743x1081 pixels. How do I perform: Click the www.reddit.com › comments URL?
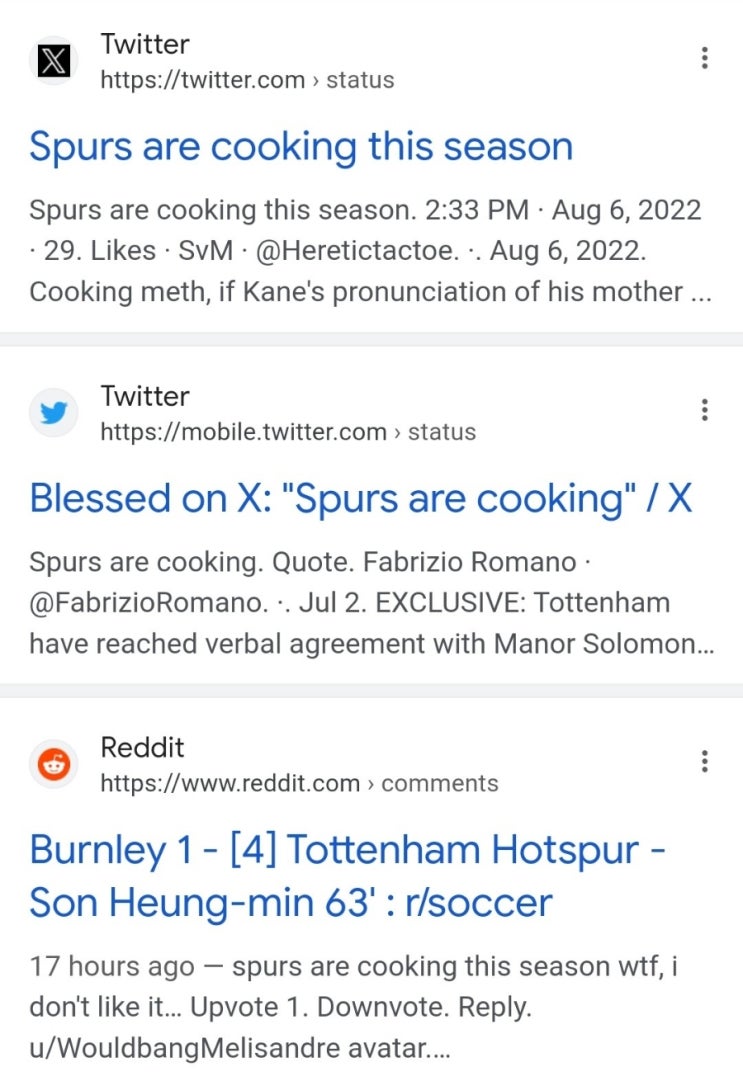coord(299,783)
